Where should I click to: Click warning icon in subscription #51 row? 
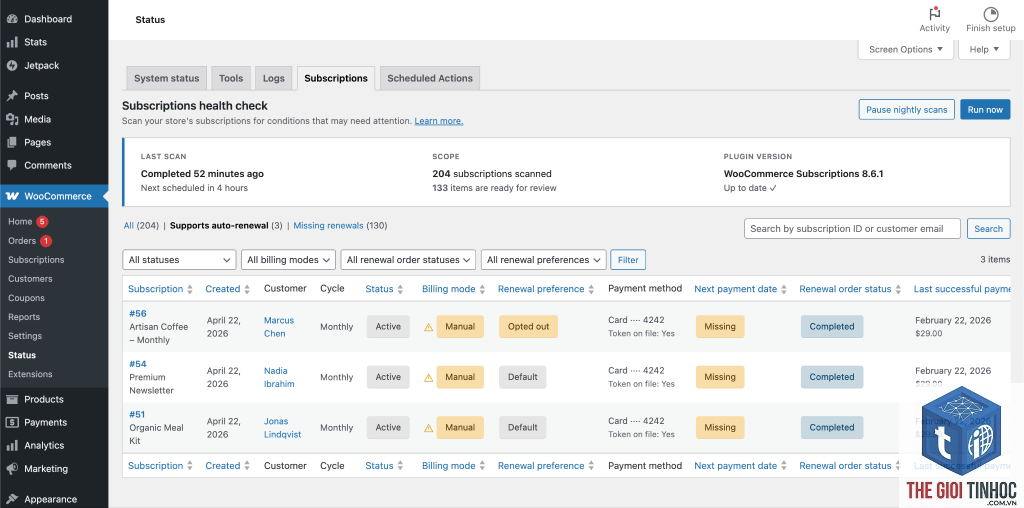click(x=428, y=428)
